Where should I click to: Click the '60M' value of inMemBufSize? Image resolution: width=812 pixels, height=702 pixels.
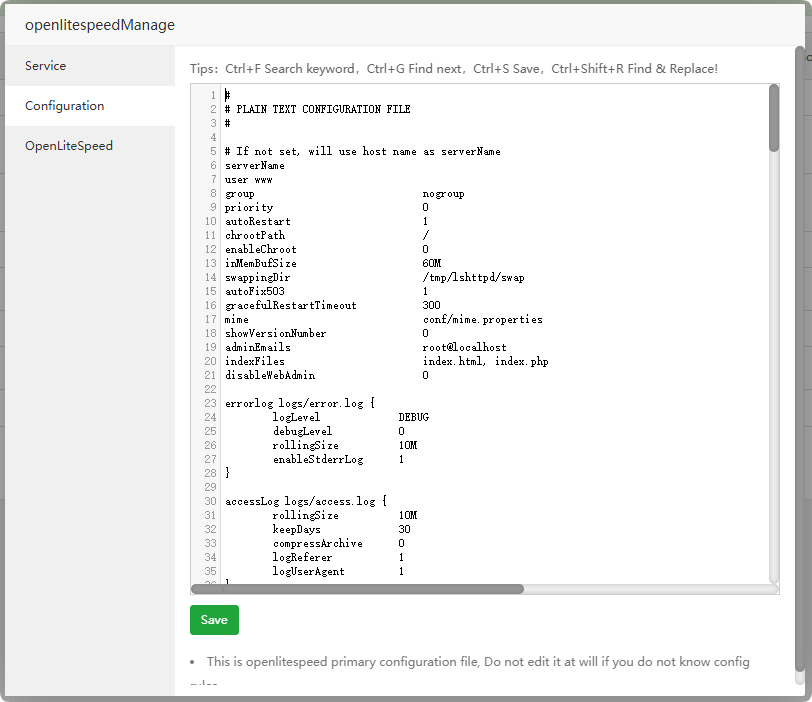click(431, 264)
